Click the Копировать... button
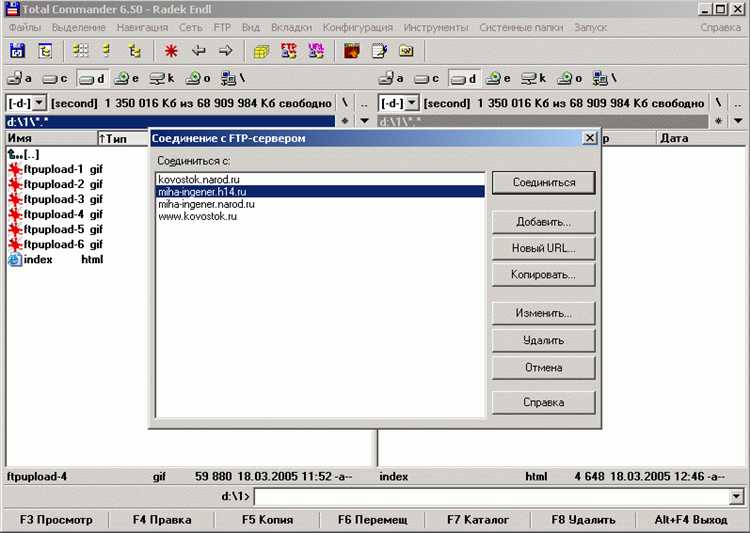This screenshot has height=533, width=750. pos(544,275)
